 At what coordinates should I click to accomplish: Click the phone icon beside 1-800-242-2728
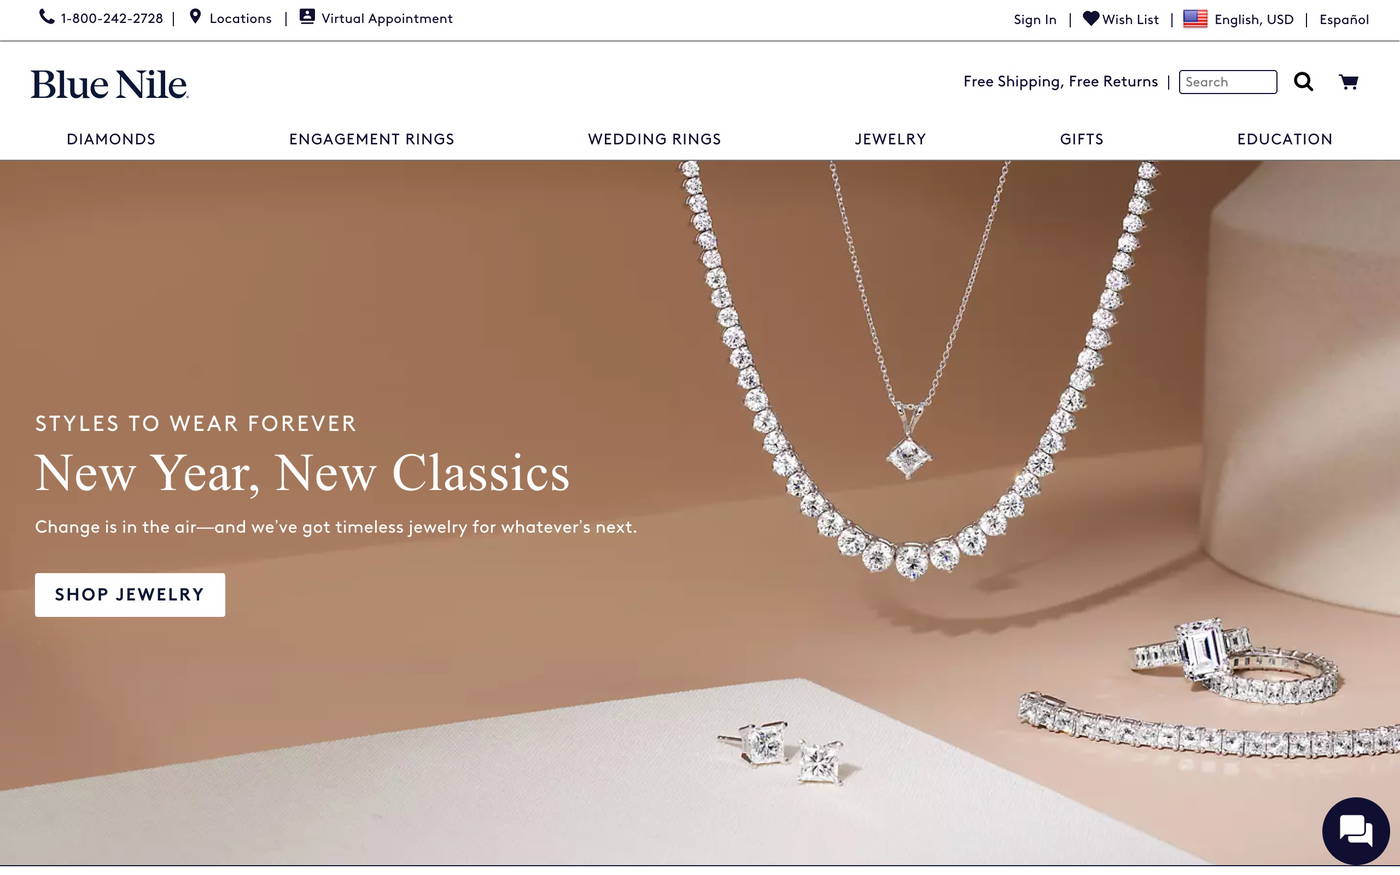(x=46, y=17)
